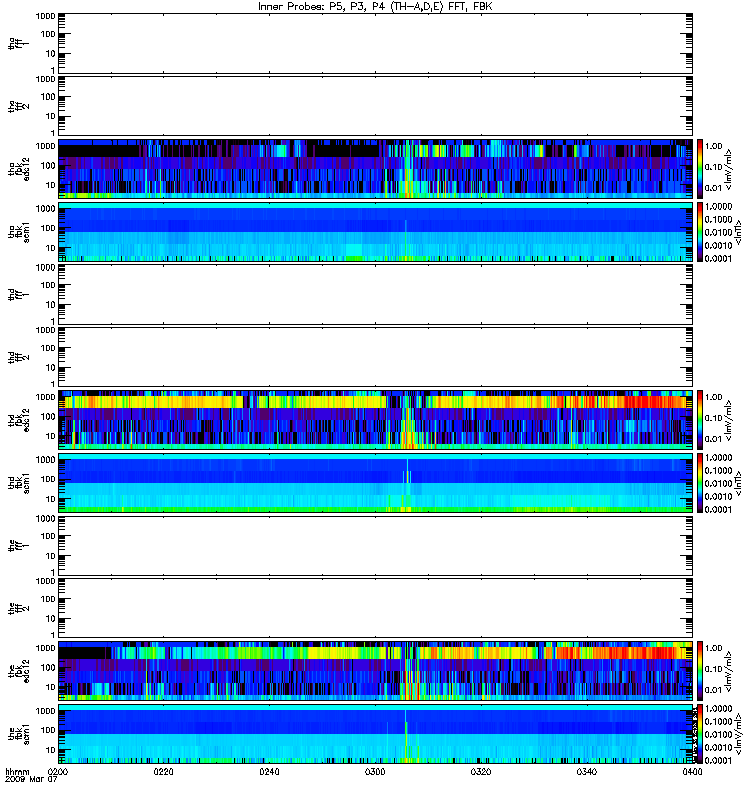This screenshot has width=750, height=800.
Task: Click the 0200 time axis label
Action: click(57, 771)
